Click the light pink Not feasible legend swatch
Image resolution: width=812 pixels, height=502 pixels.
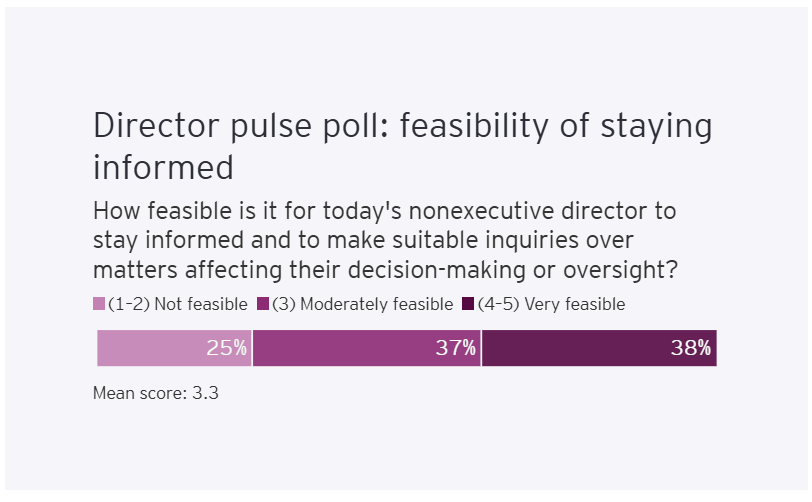click(98, 304)
